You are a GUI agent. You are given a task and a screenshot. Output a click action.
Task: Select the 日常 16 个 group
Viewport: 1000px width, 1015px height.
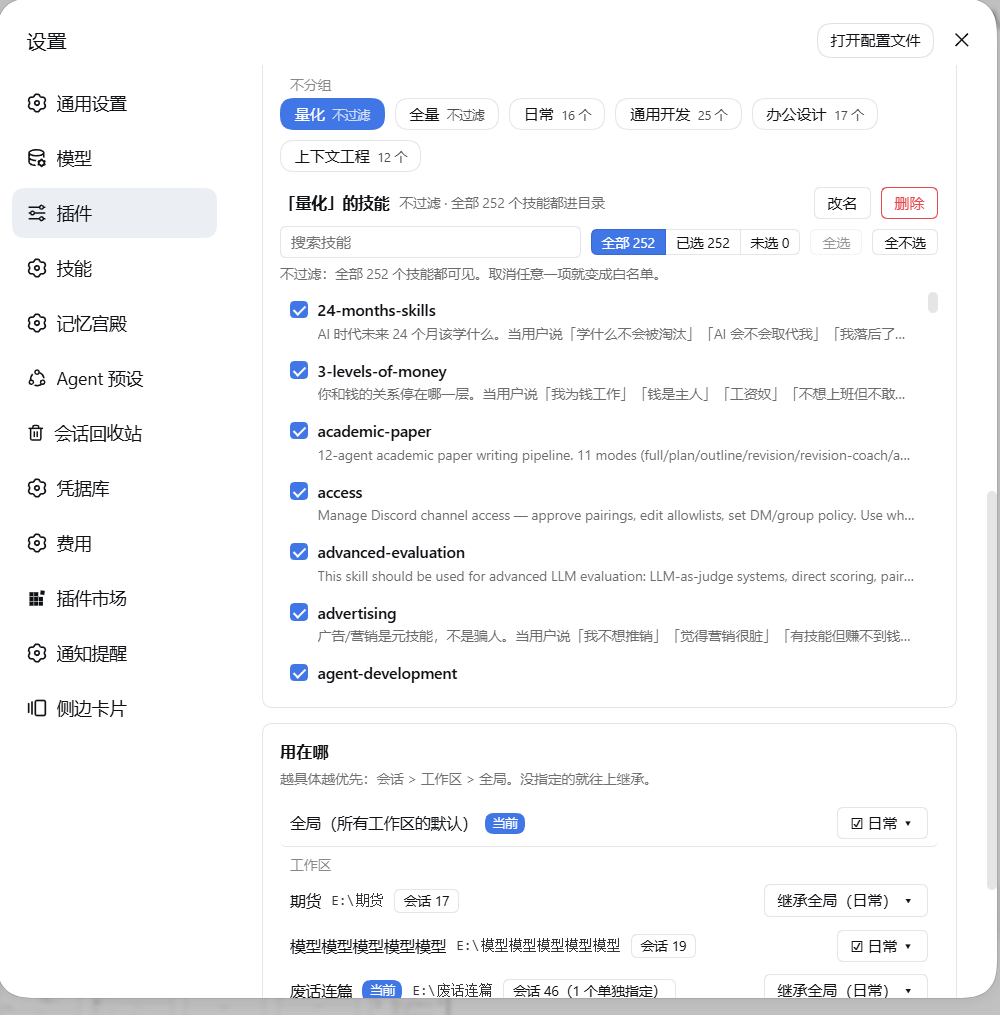(557, 115)
